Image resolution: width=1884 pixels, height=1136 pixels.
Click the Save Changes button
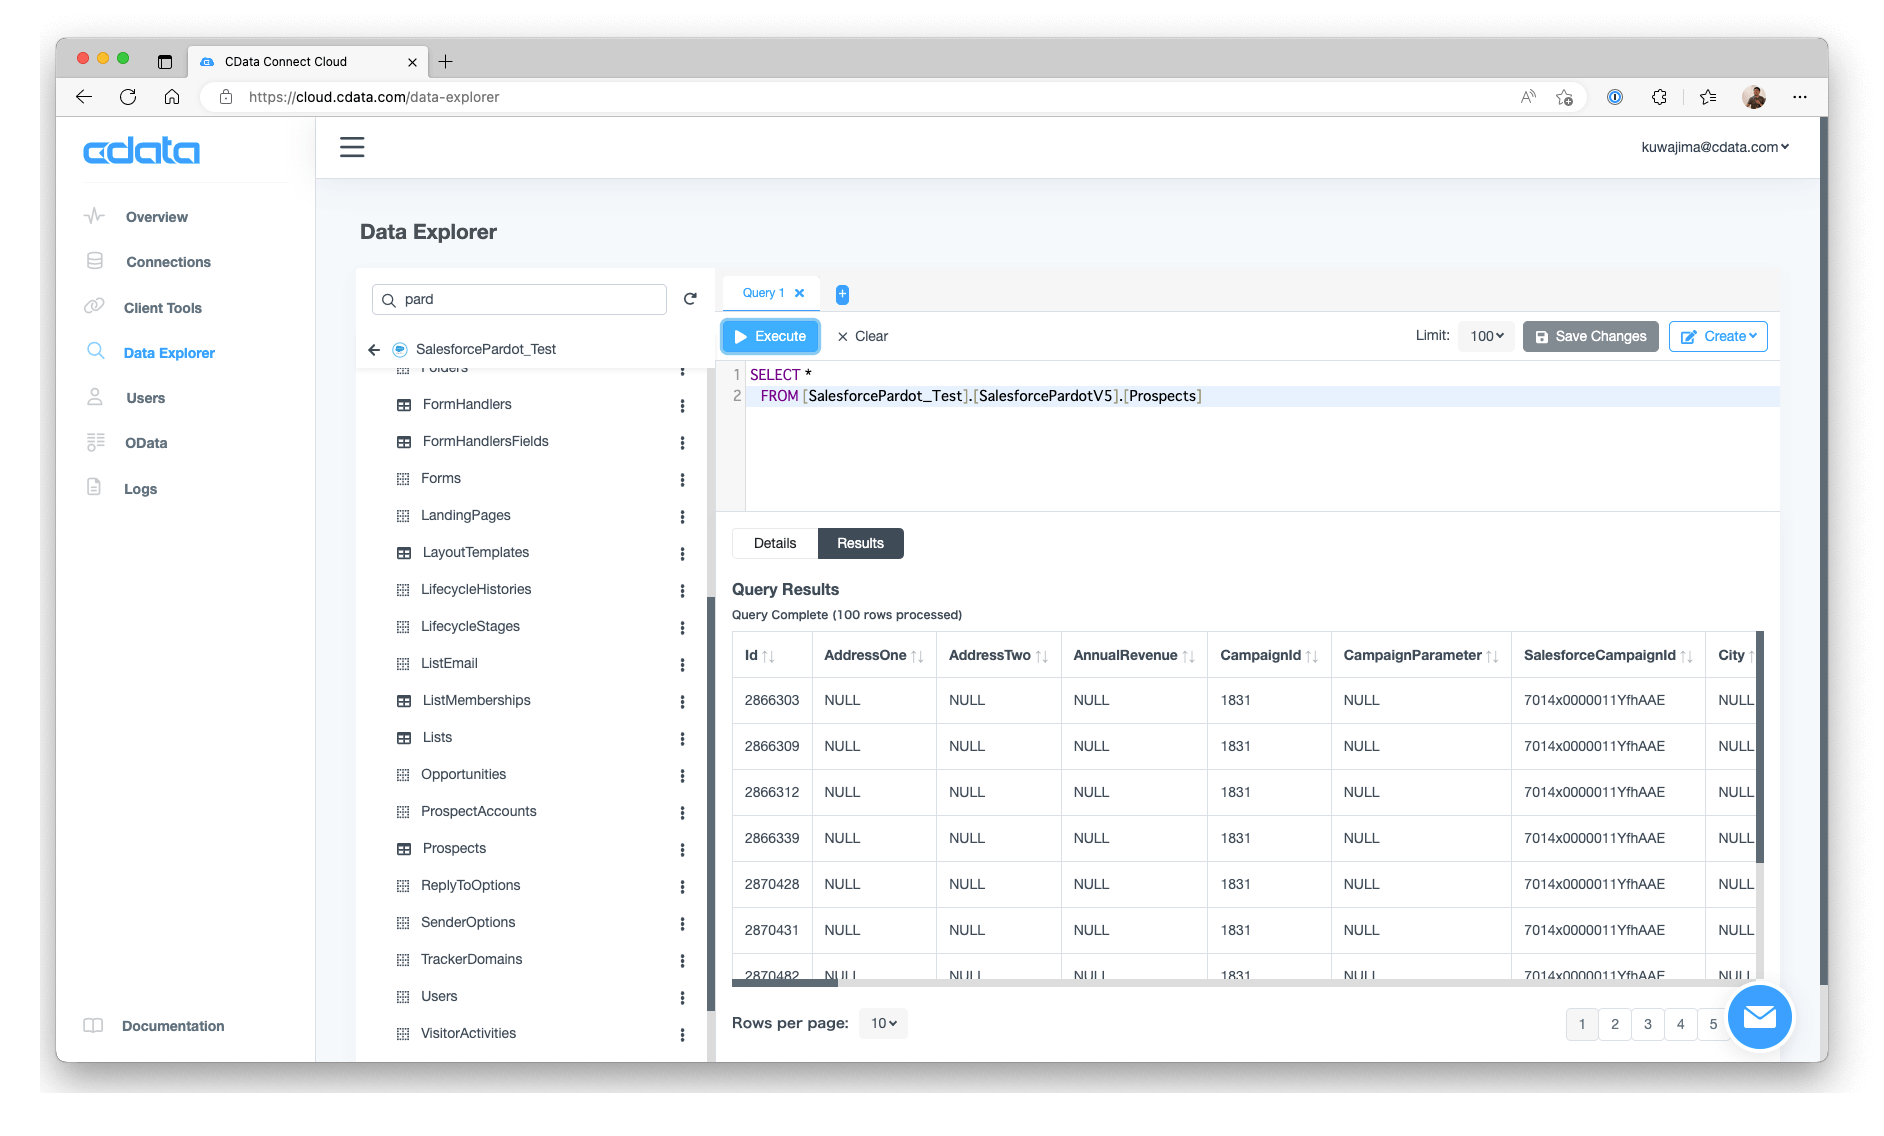pos(1591,337)
